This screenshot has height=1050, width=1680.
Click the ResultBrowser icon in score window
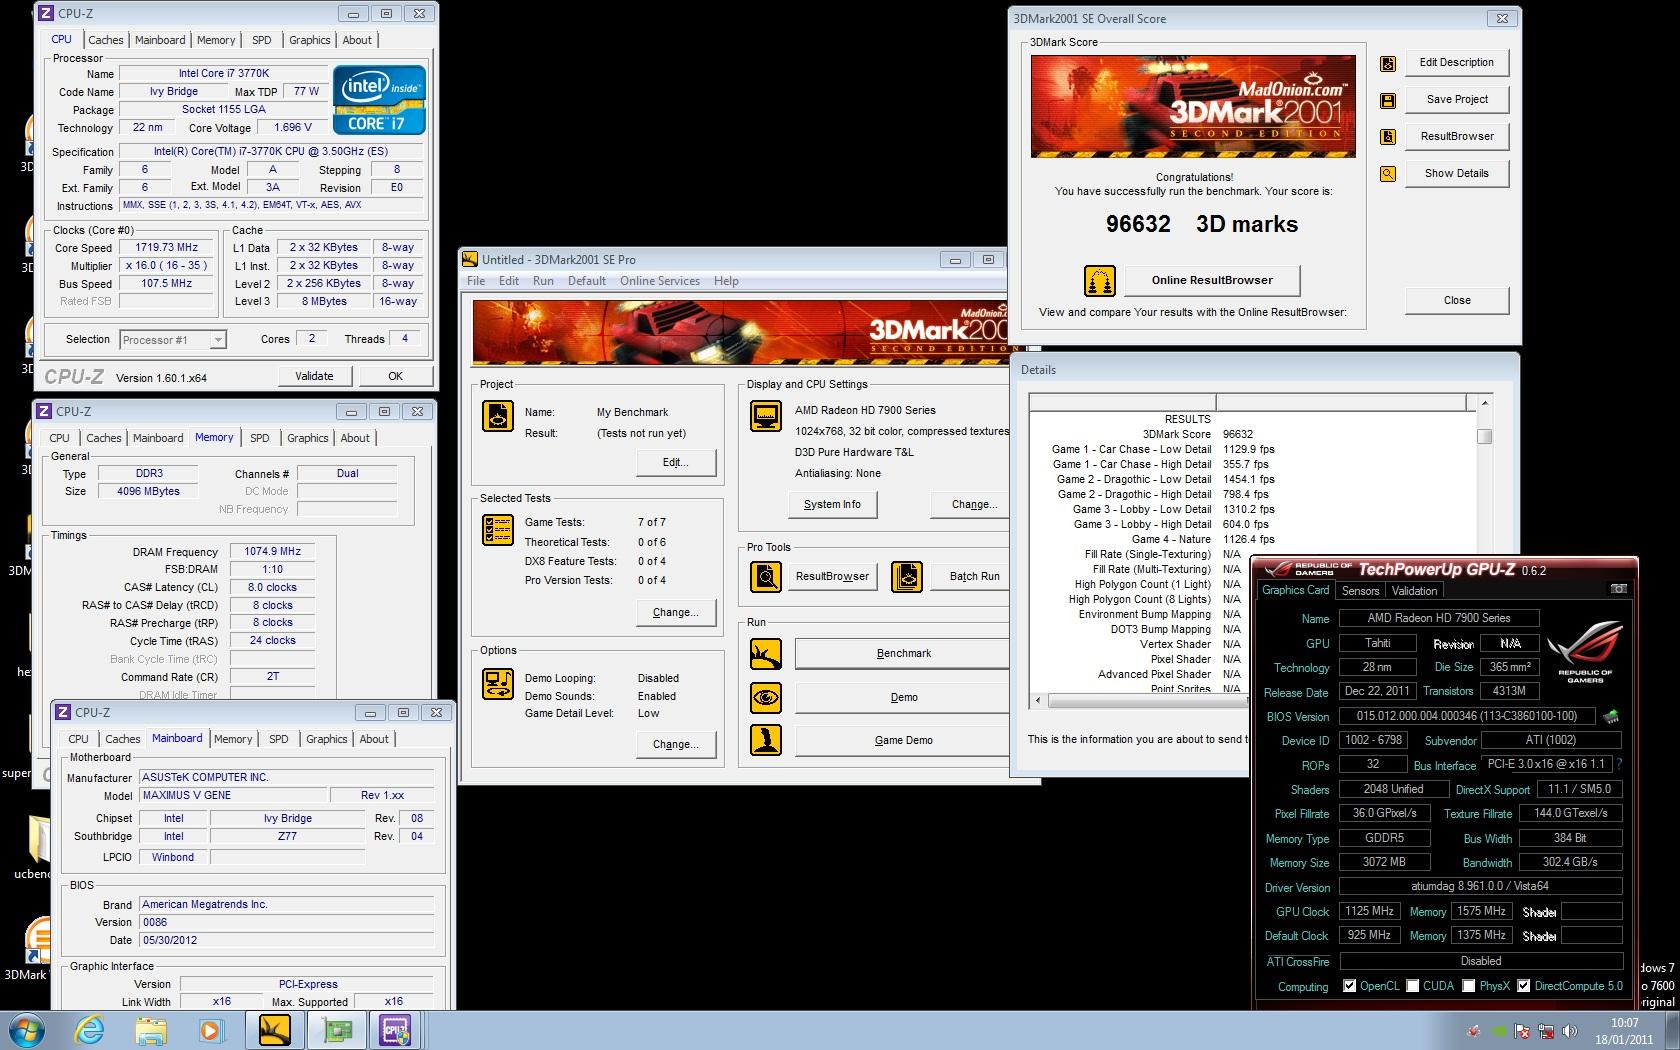(x=1388, y=137)
